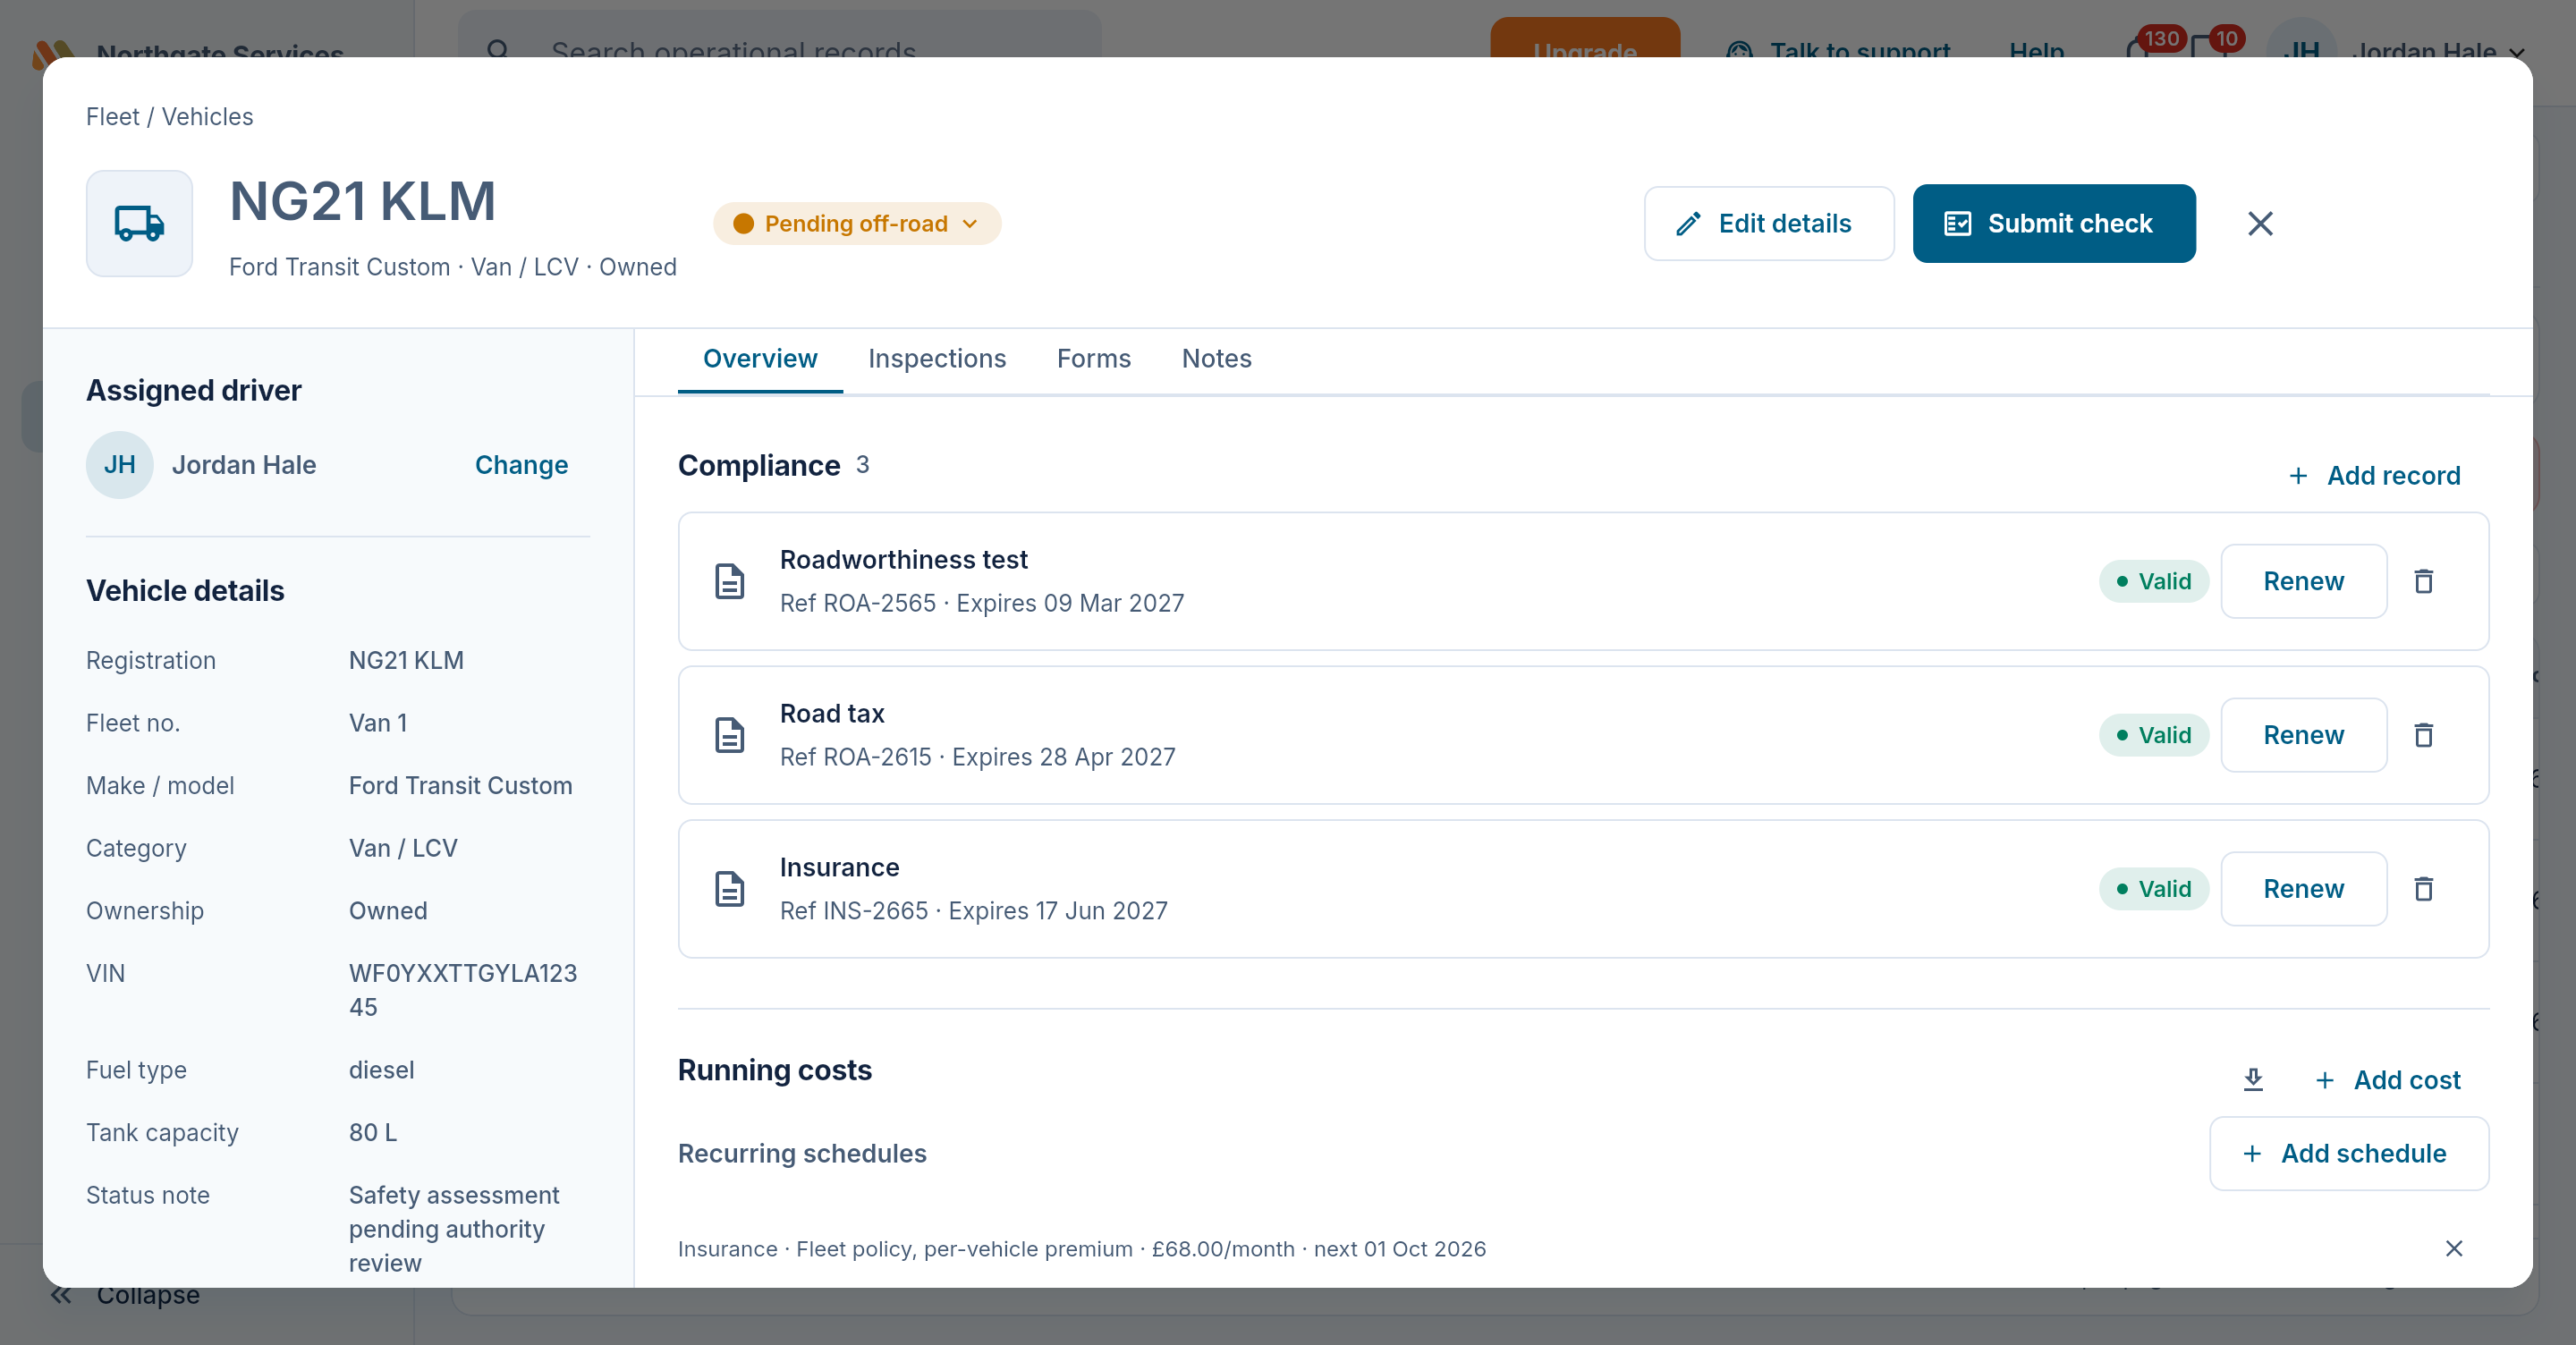Click the Fleet / Vehicles breadcrumb
This screenshot has width=2576, height=1345.
169,117
